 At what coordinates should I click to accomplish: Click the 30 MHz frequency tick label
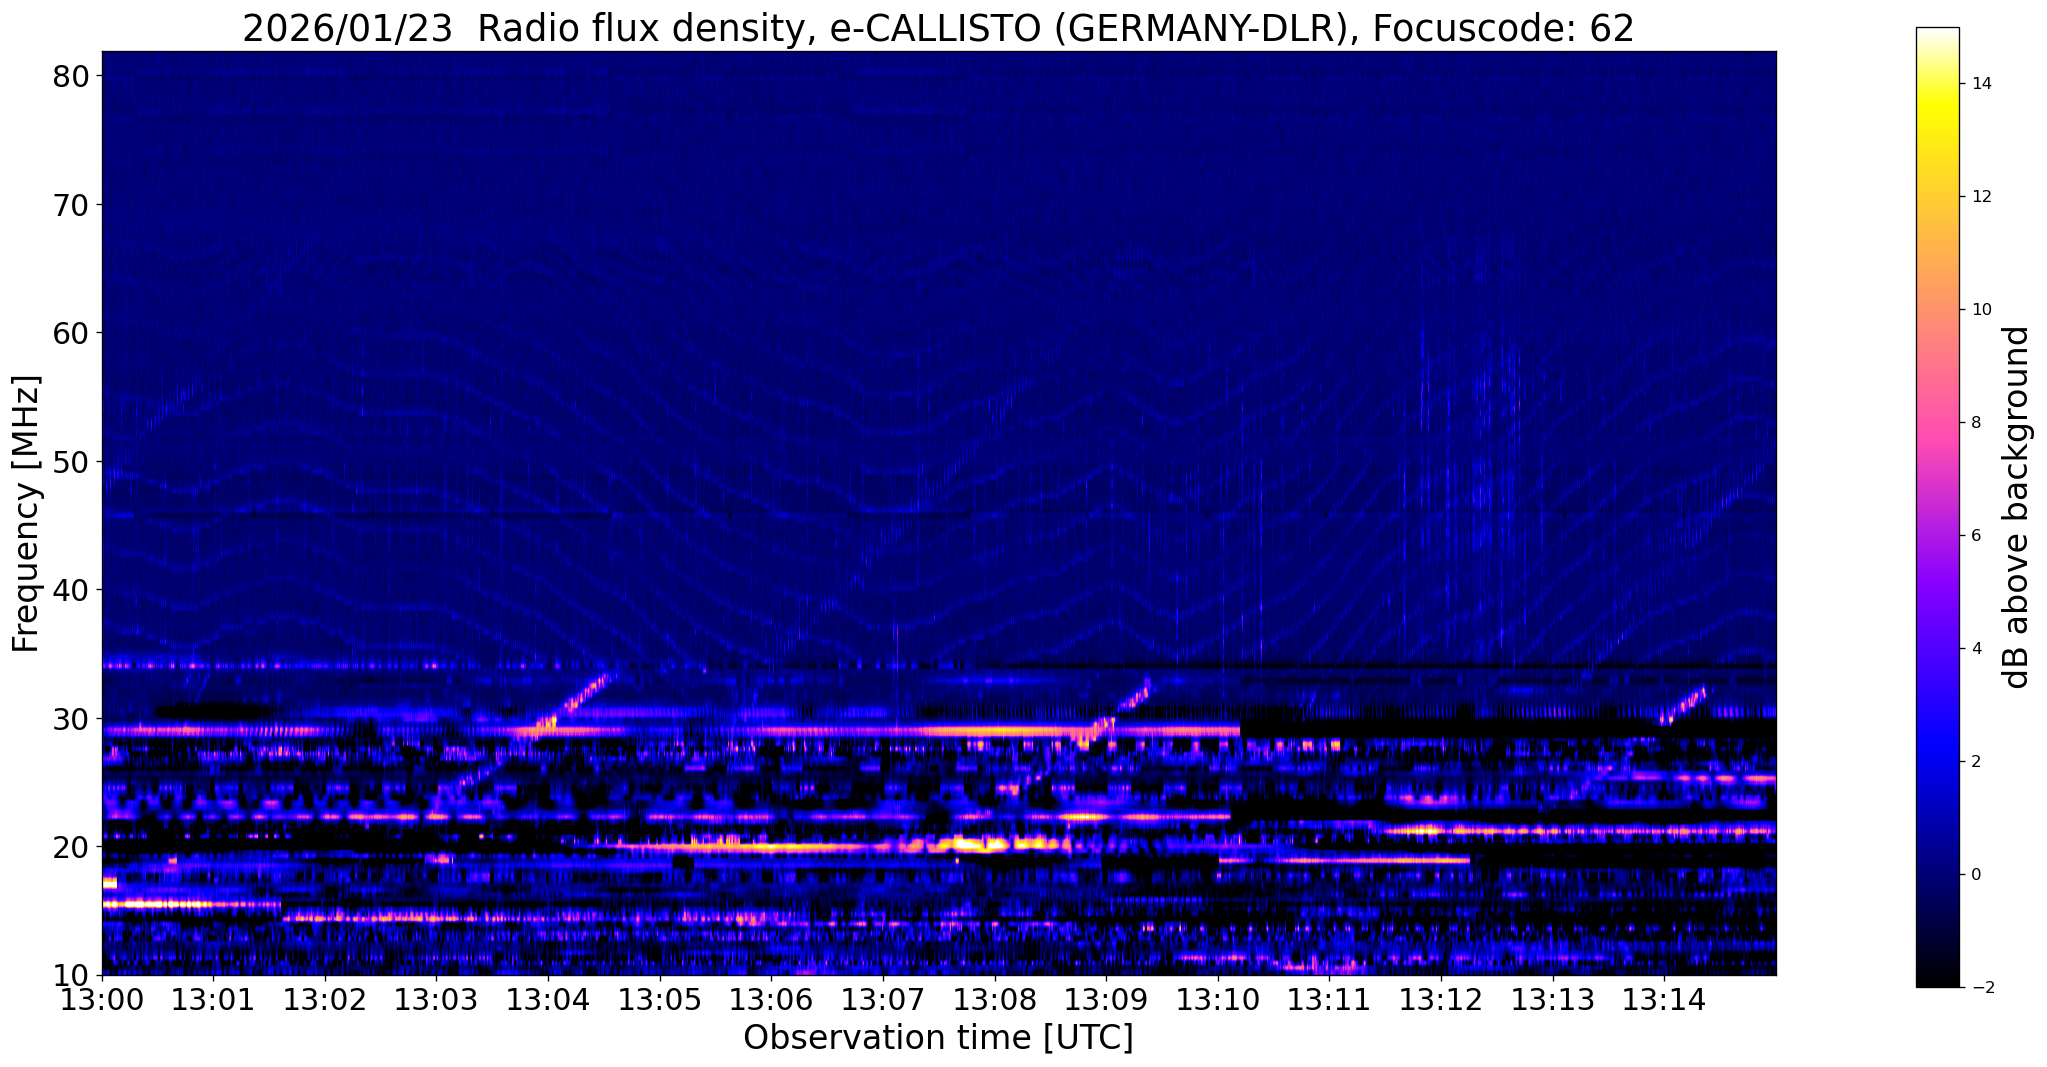[71, 719]
